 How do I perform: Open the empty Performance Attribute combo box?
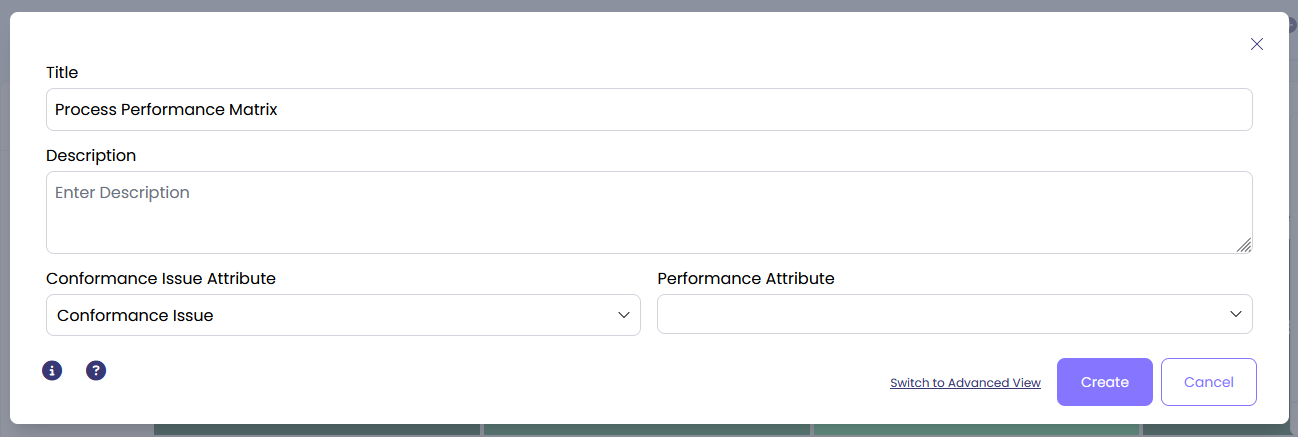pos(940,314)
